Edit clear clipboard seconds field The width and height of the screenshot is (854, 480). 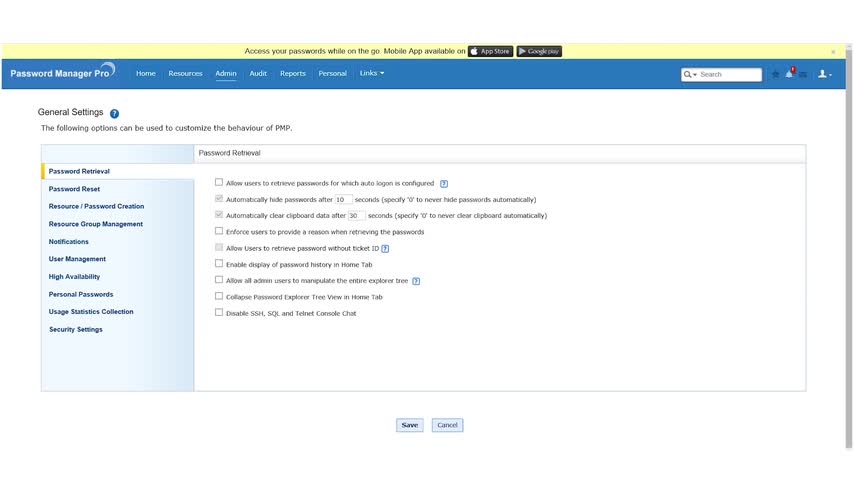click(356, 216)
